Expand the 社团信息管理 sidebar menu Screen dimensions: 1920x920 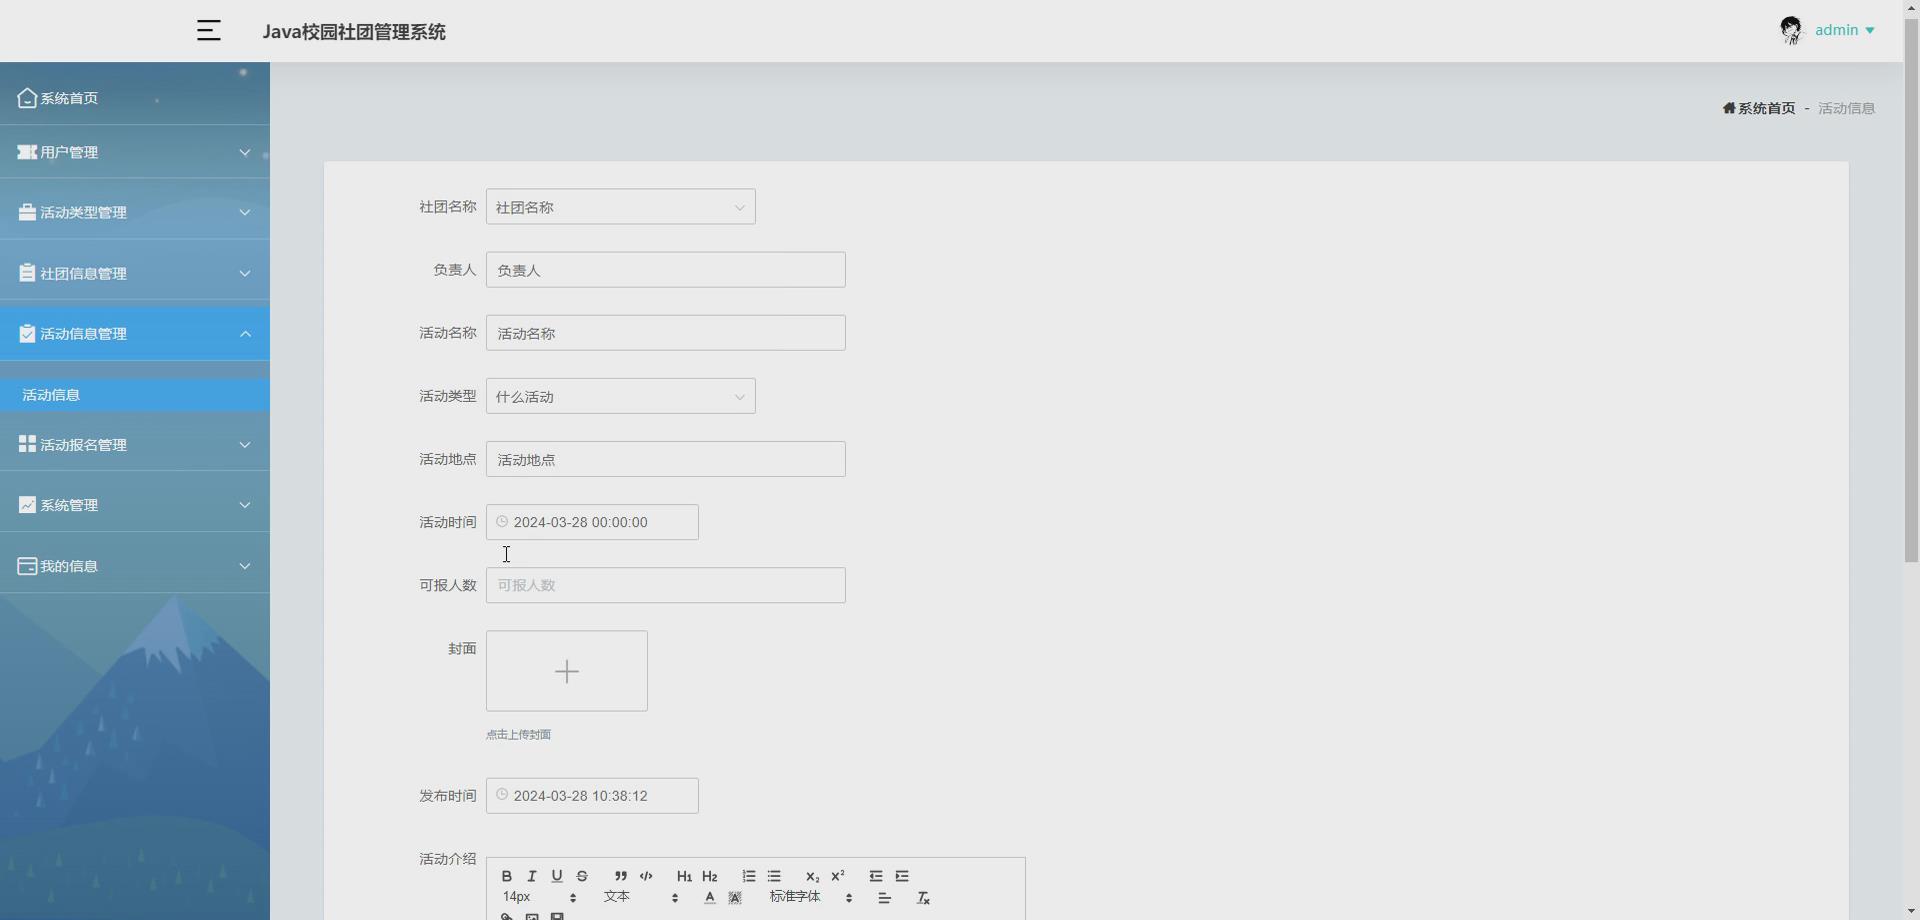pyautogui.click(x=135, y=273)
